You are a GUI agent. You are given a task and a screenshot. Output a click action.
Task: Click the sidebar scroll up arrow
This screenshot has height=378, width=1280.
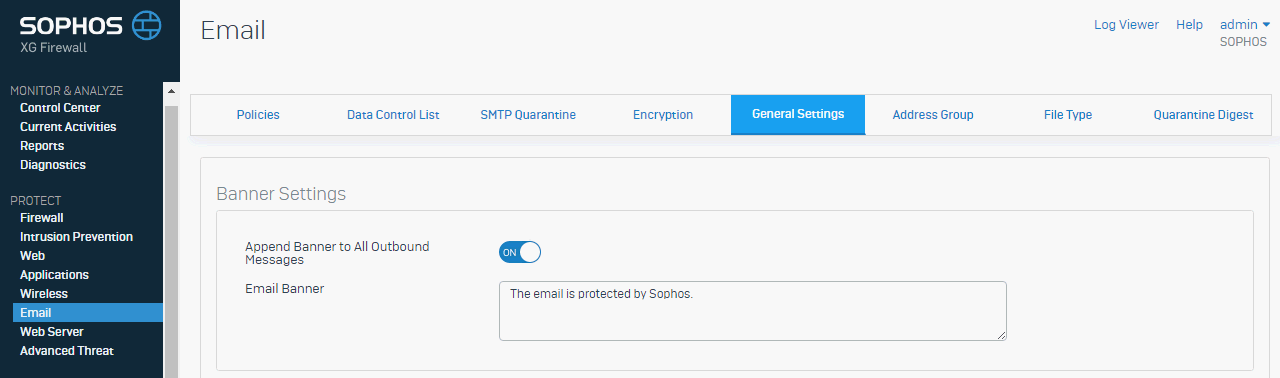(170, 92)
